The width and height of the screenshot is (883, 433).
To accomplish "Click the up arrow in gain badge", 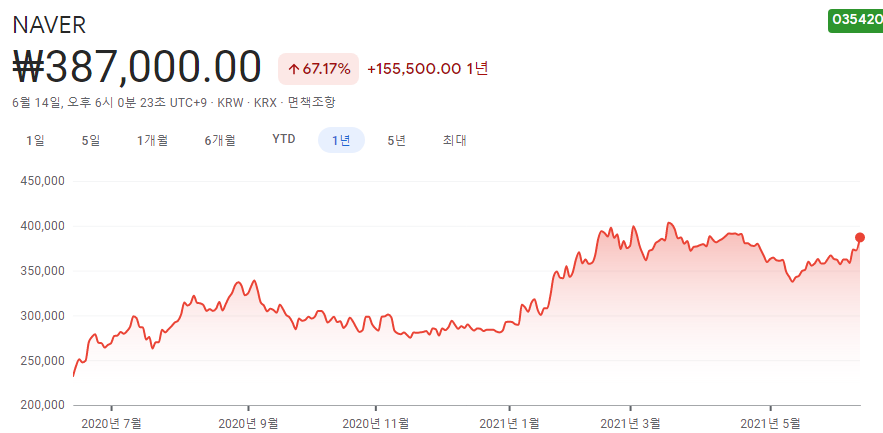I will click(293, 69).
